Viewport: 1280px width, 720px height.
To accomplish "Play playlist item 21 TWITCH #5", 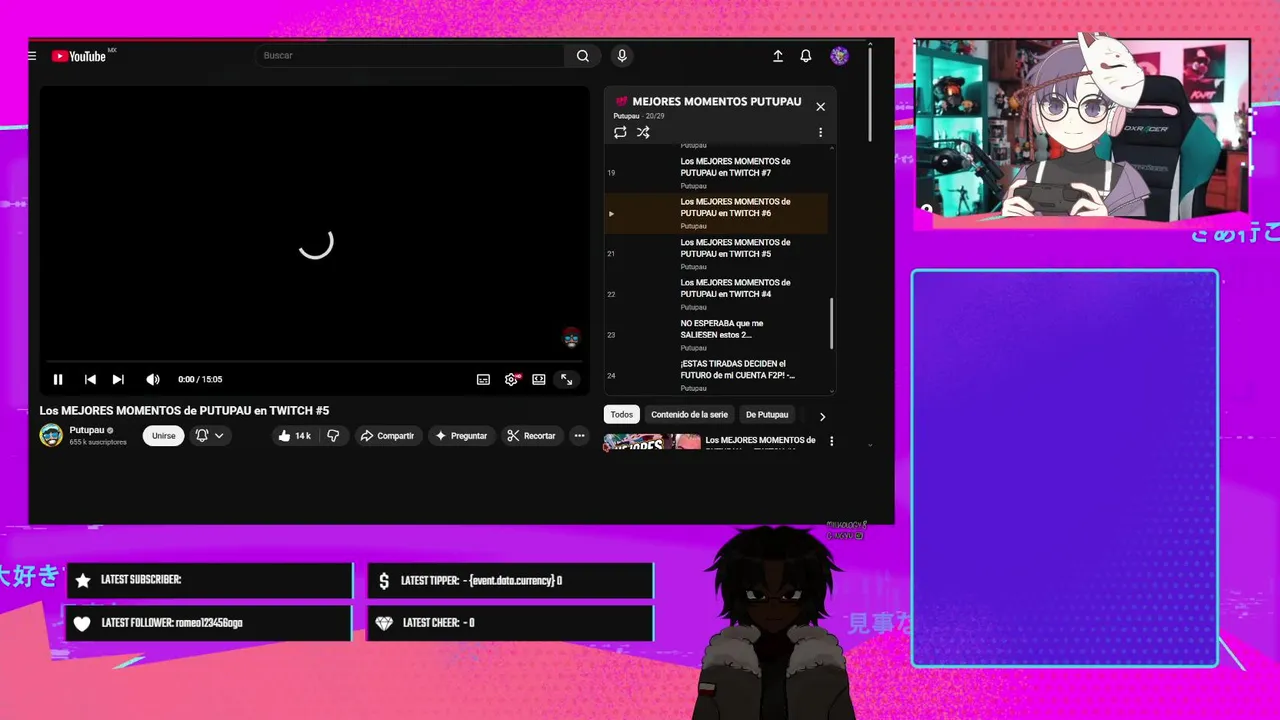I will point(716,254).
